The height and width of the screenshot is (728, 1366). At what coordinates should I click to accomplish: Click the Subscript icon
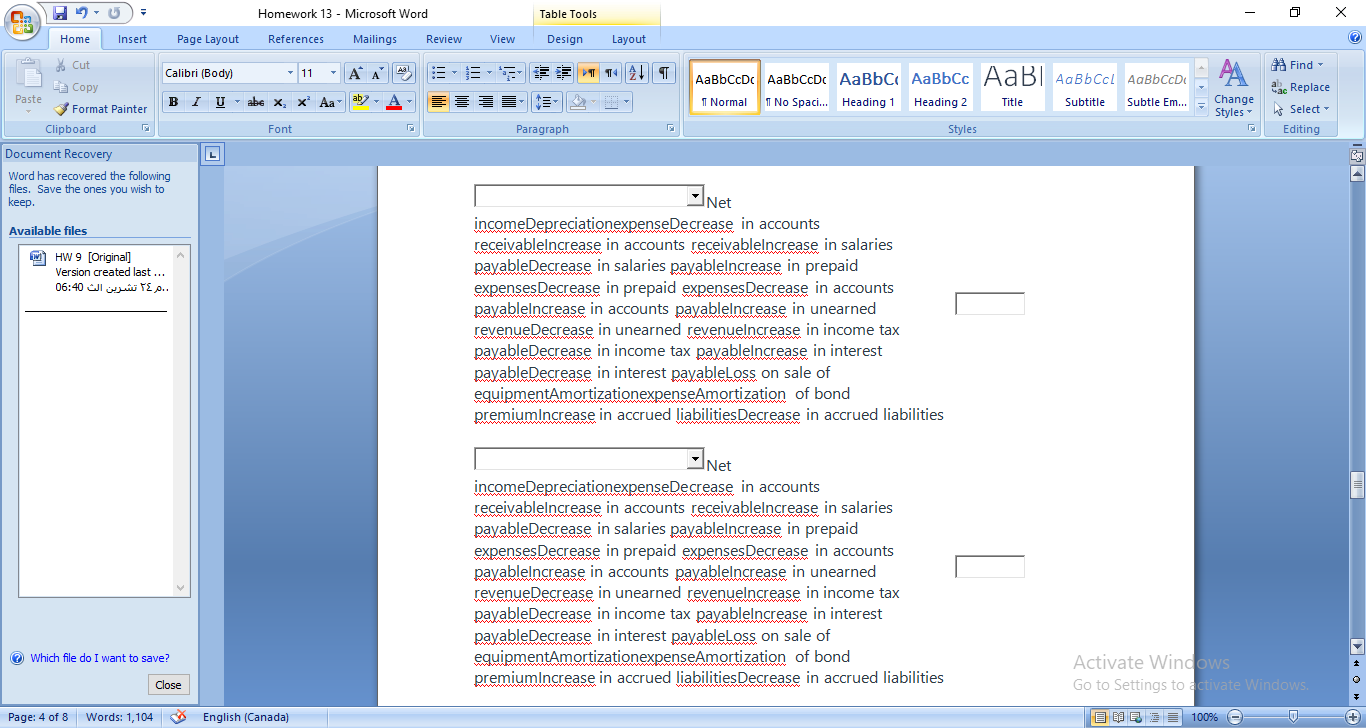pyautogui.click(x=280, y=102)
